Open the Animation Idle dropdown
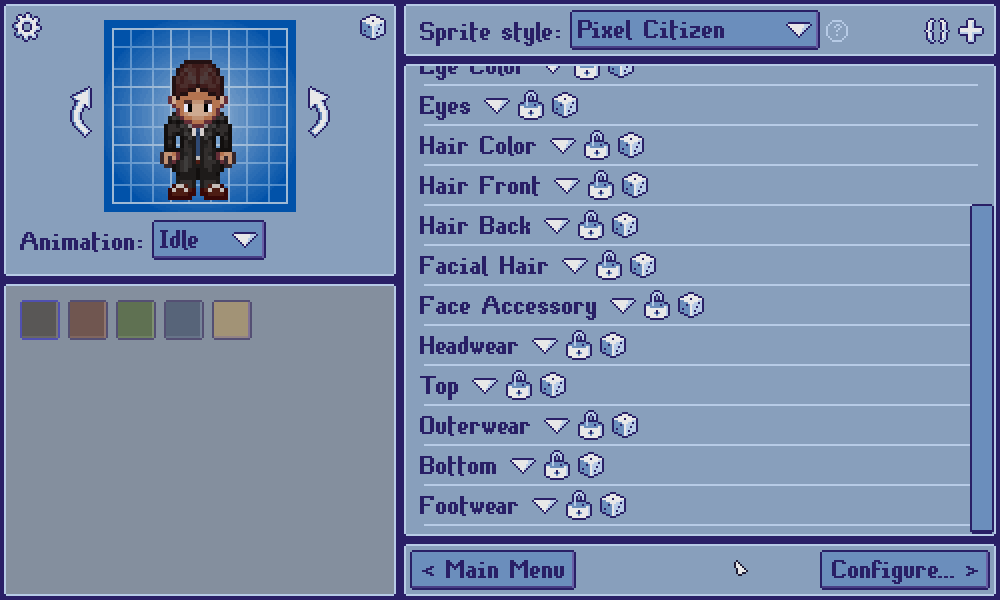Viewport: 1000px width, 600px height. [x=209, y=240]
